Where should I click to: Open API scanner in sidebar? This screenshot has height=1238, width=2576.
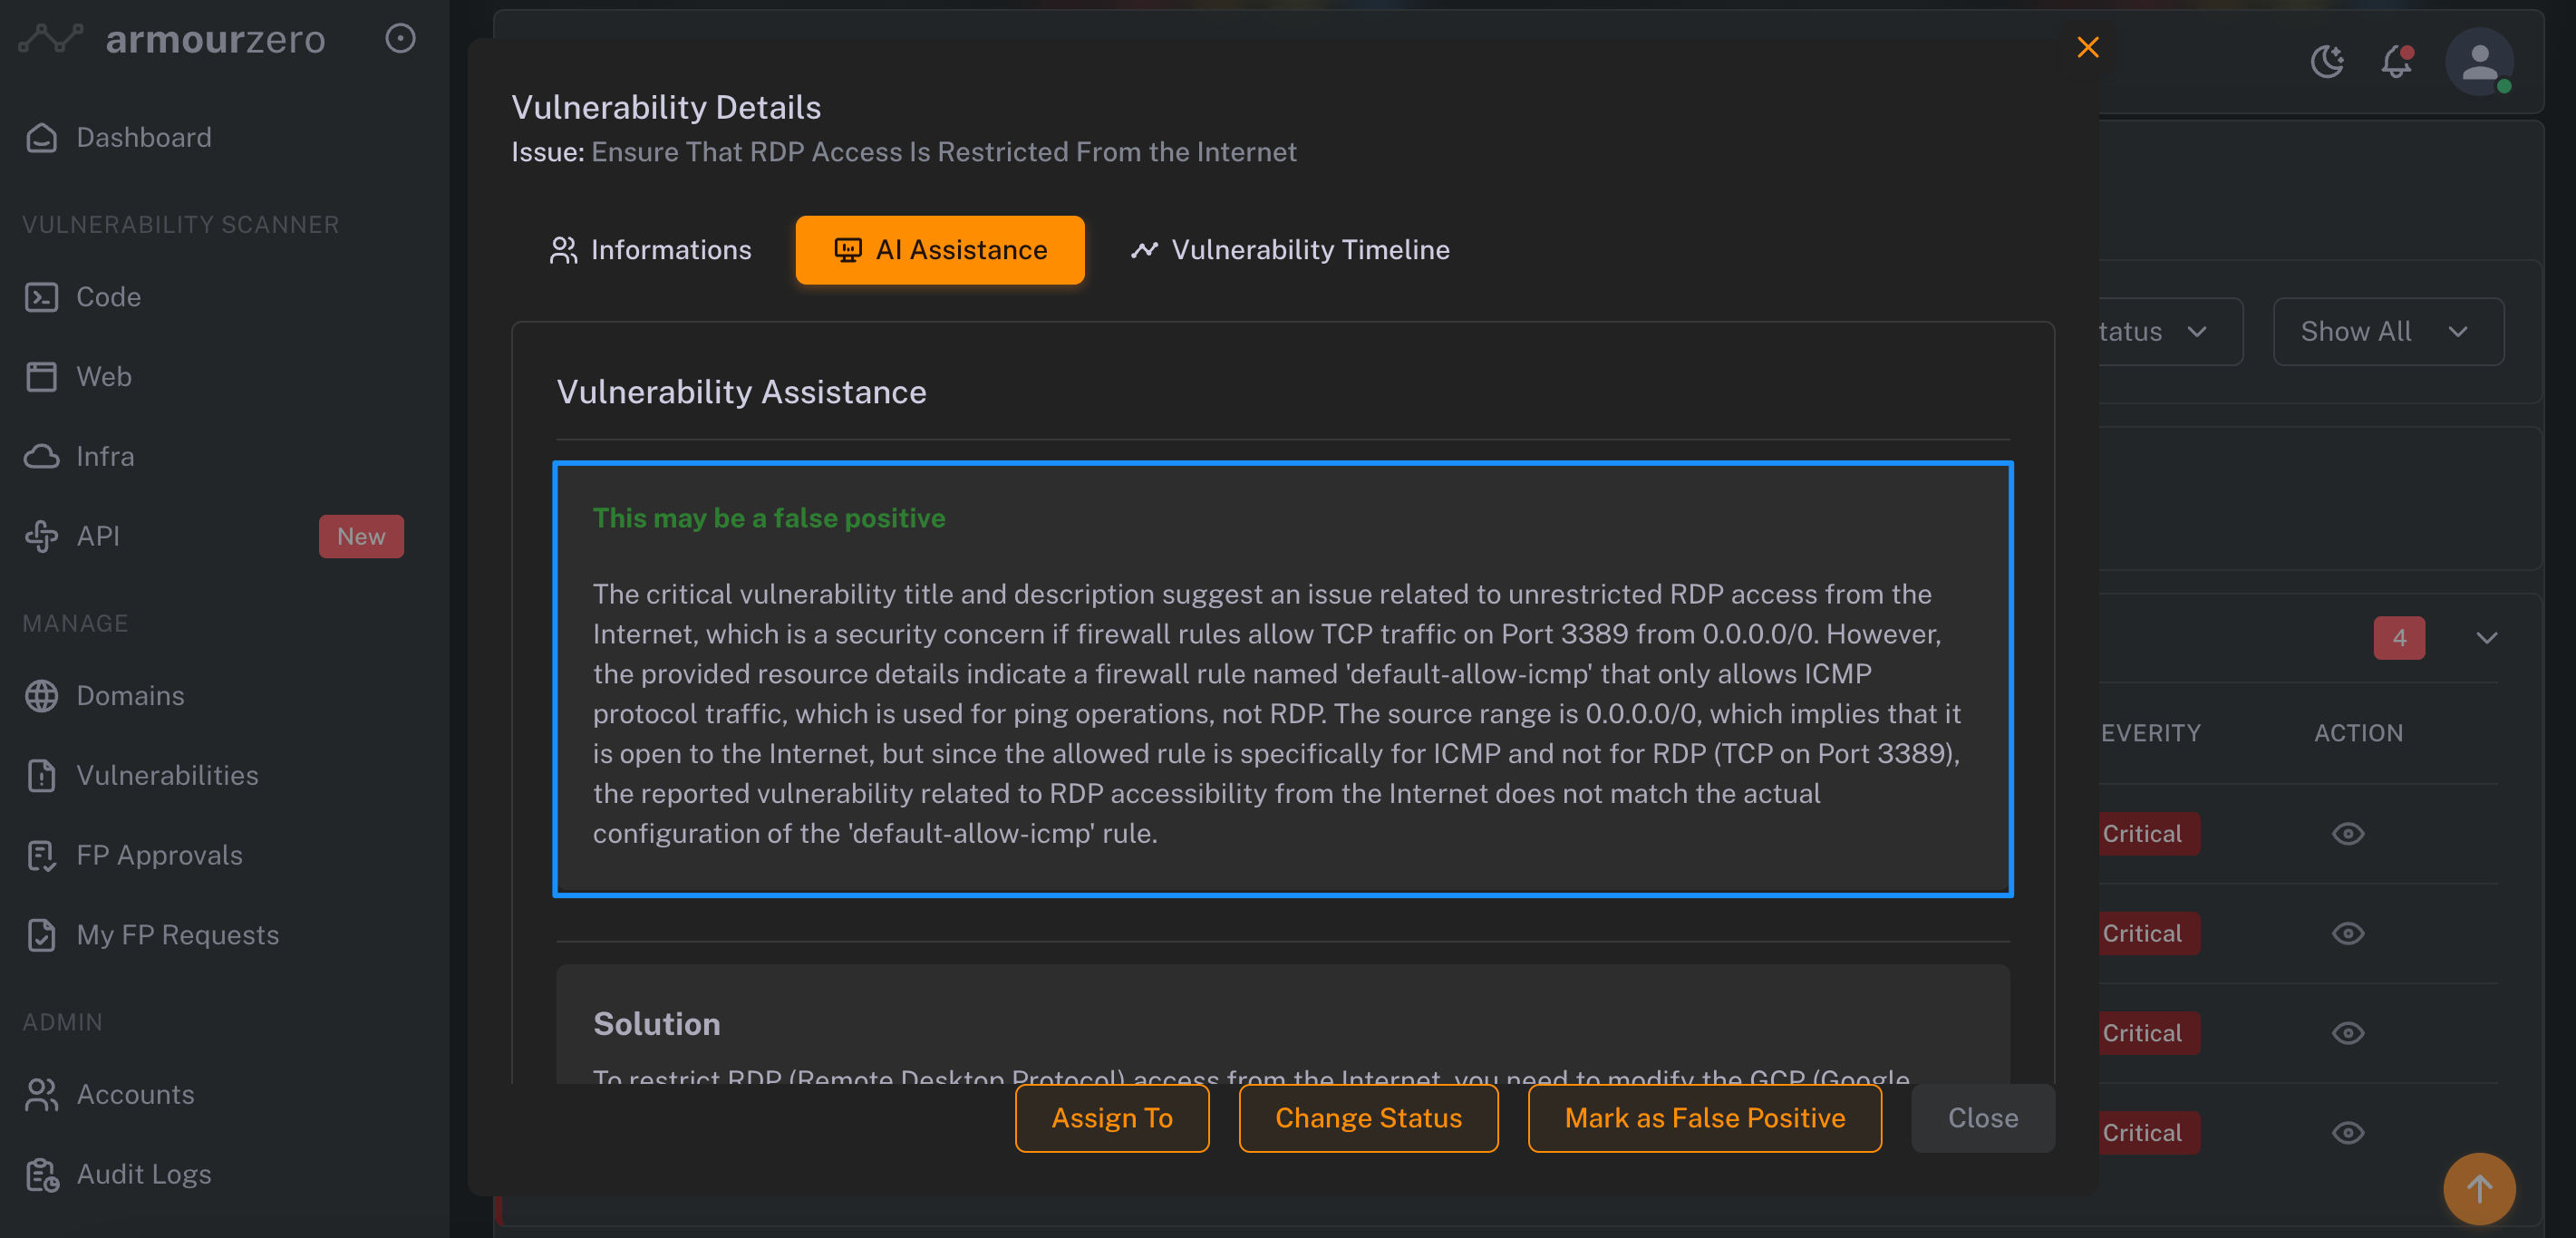98,536
